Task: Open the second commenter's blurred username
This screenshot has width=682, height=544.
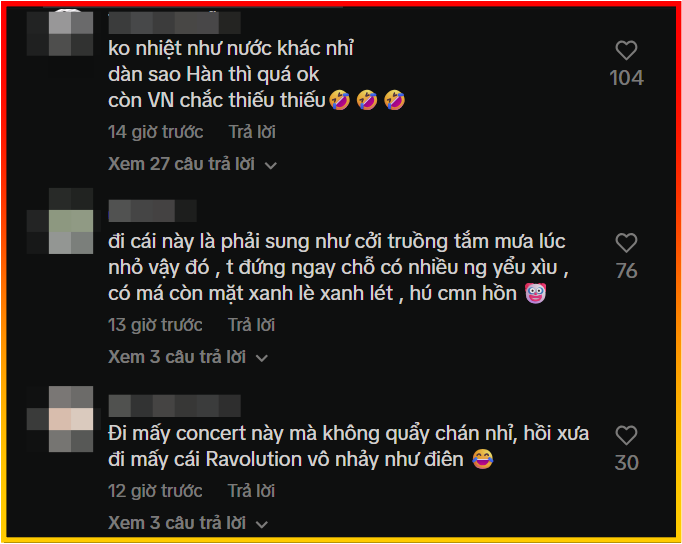Action: coord(152,211)
